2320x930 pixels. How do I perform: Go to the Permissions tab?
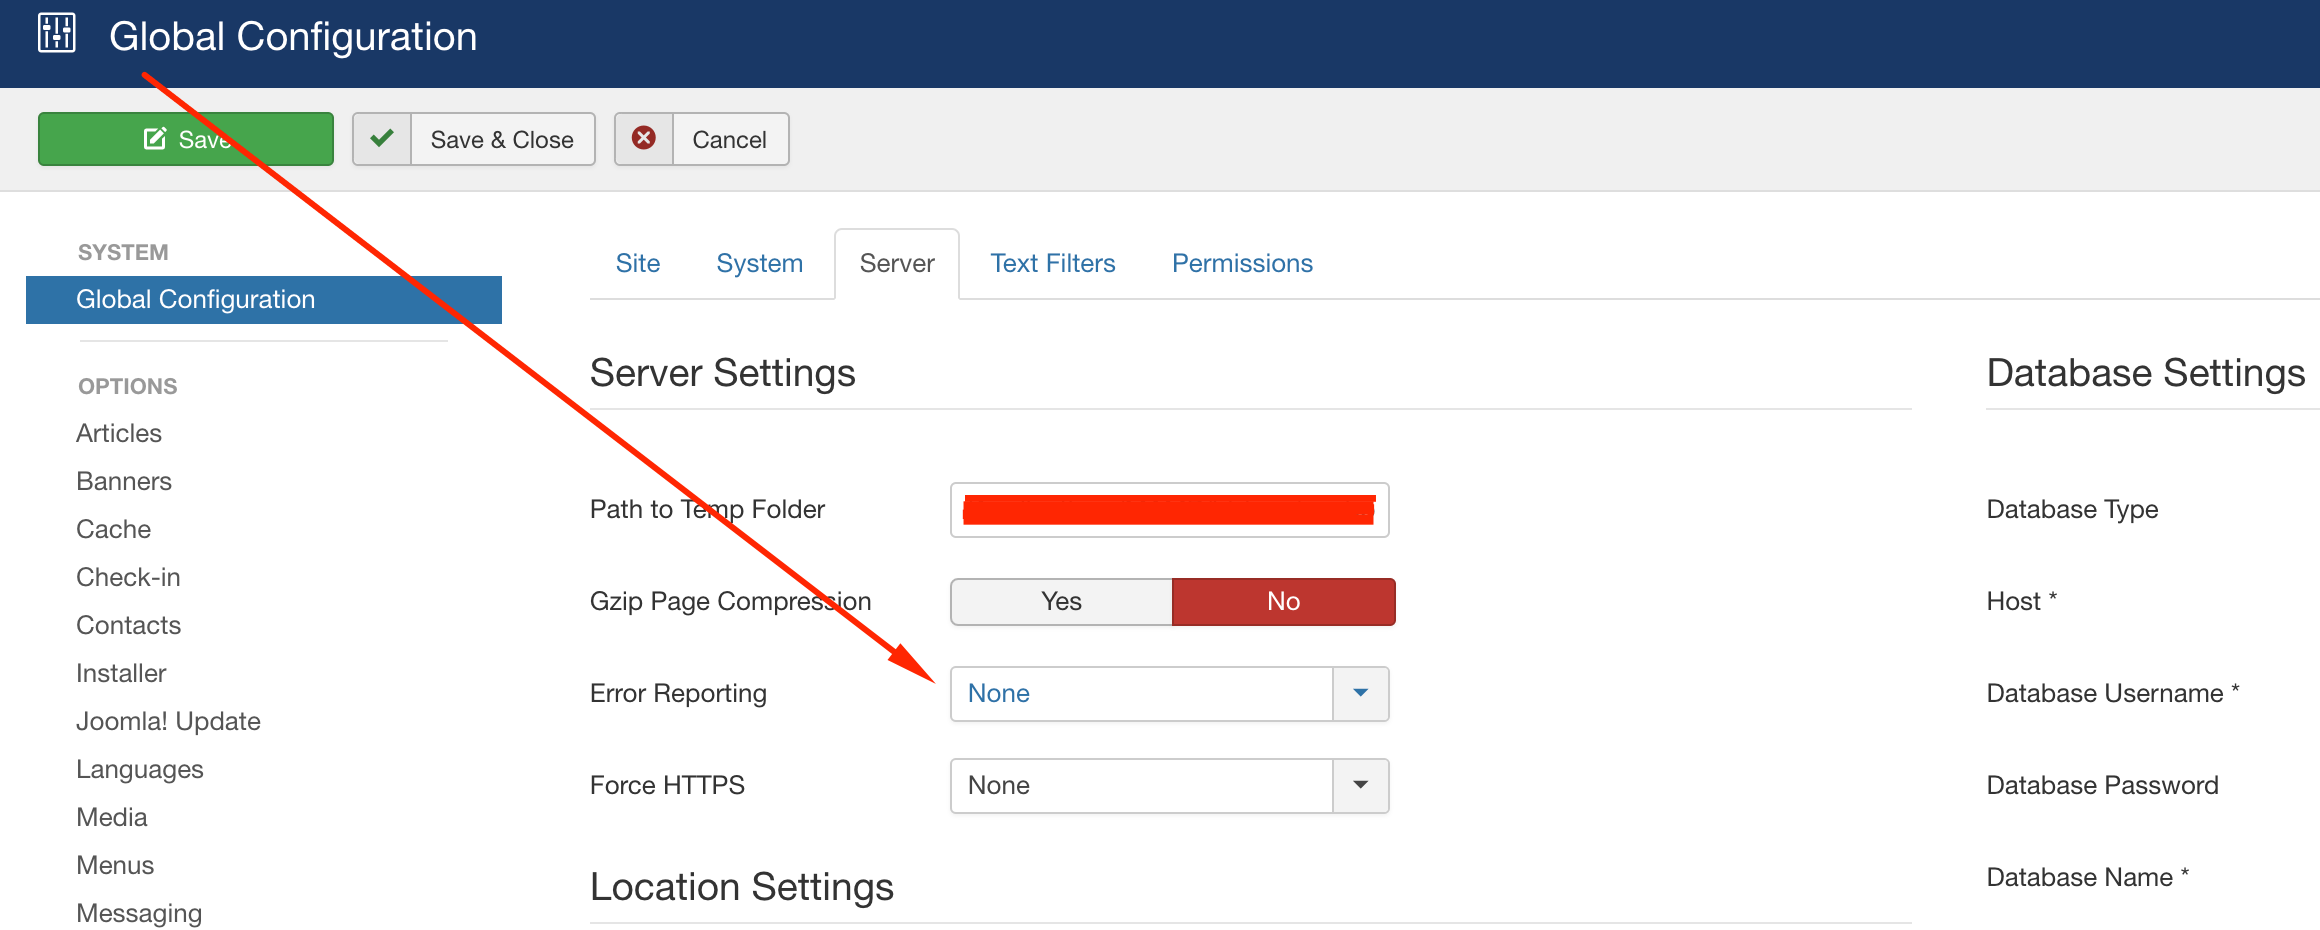[1242, 263]
